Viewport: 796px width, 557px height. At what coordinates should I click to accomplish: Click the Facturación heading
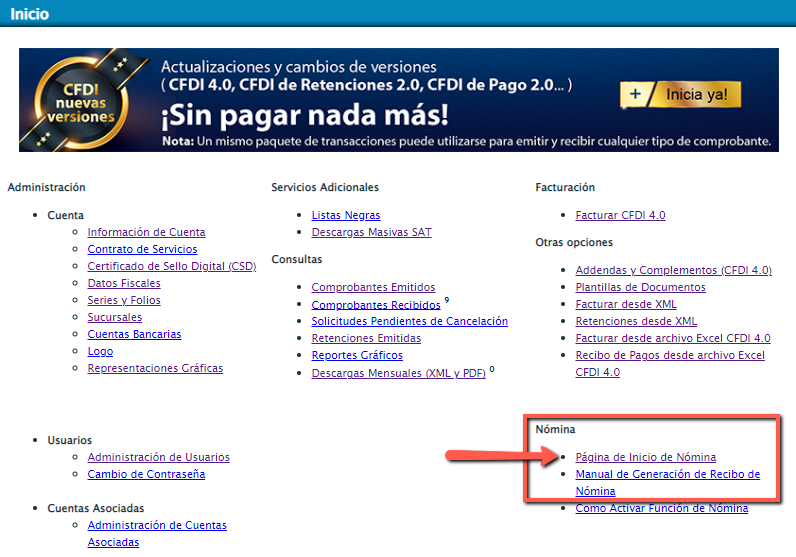coord(565,187)
